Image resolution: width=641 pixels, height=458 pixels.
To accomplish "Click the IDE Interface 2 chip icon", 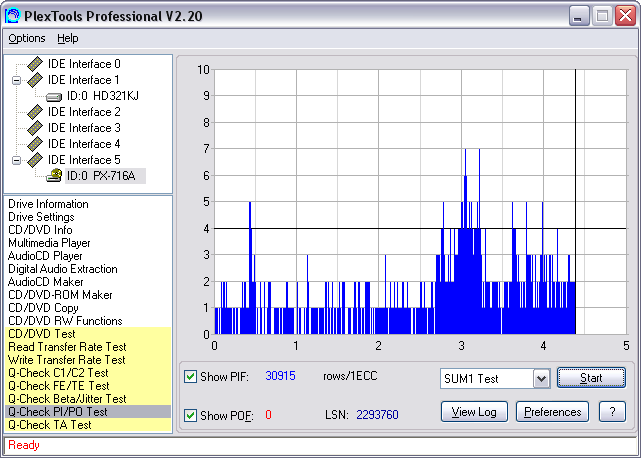I will tap(35, 112).
